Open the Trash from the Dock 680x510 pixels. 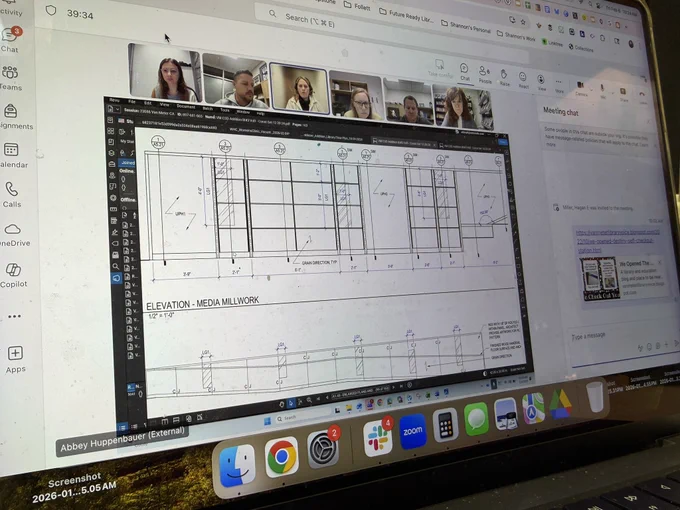(595, 396)
